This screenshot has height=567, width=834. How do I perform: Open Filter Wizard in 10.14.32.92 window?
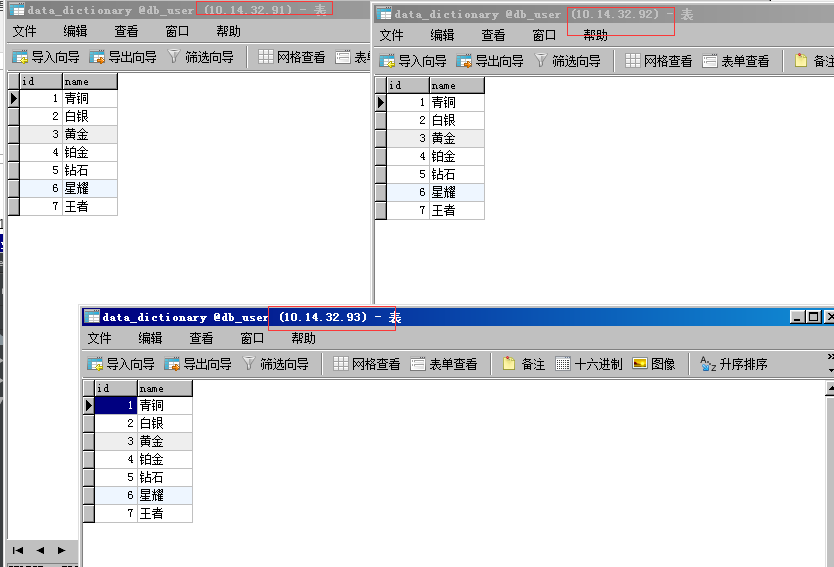pos(568,61)
